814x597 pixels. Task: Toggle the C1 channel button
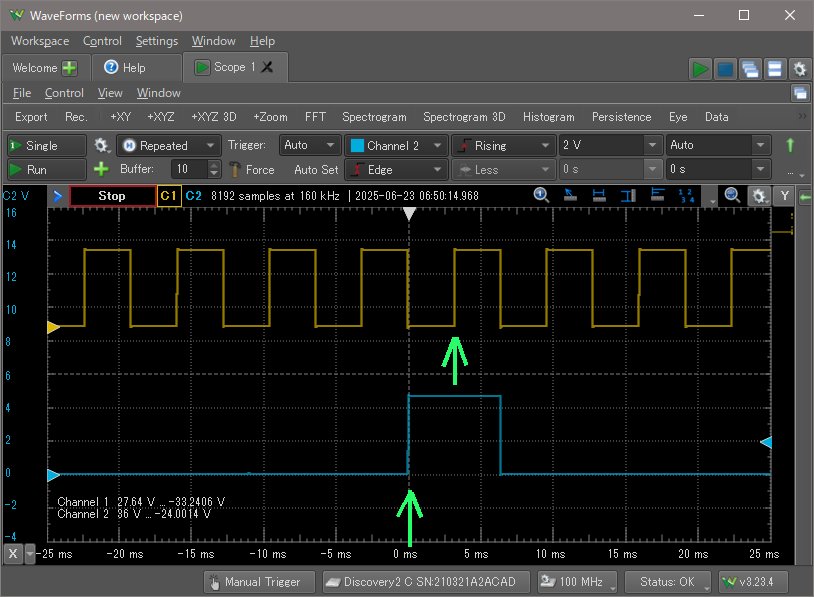pyautogui.click(x=169, y=196)
